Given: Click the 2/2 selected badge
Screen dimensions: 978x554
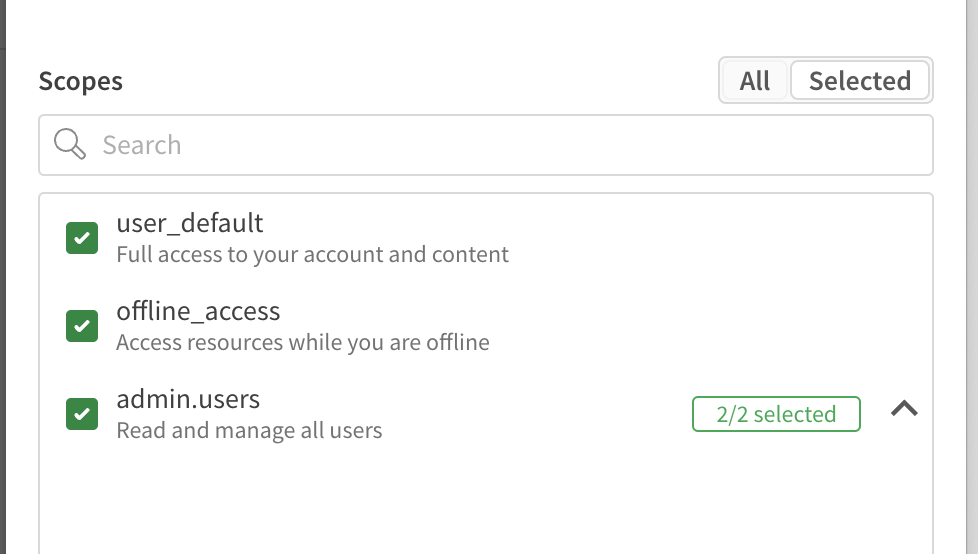Looking at the screenshot, I should [x=776, y=414].
